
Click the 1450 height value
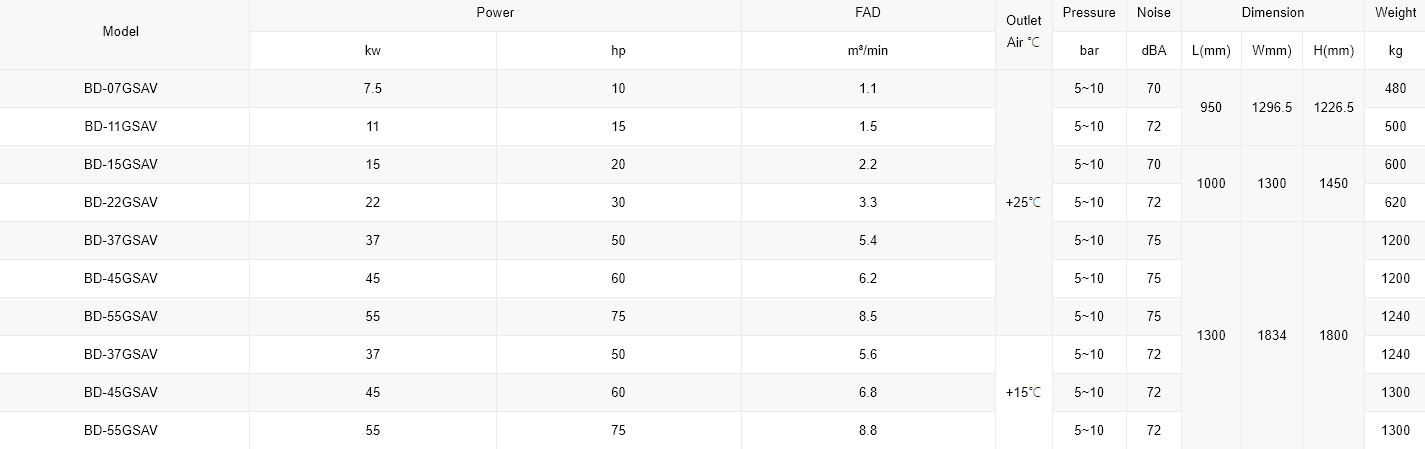point(1333,183)
